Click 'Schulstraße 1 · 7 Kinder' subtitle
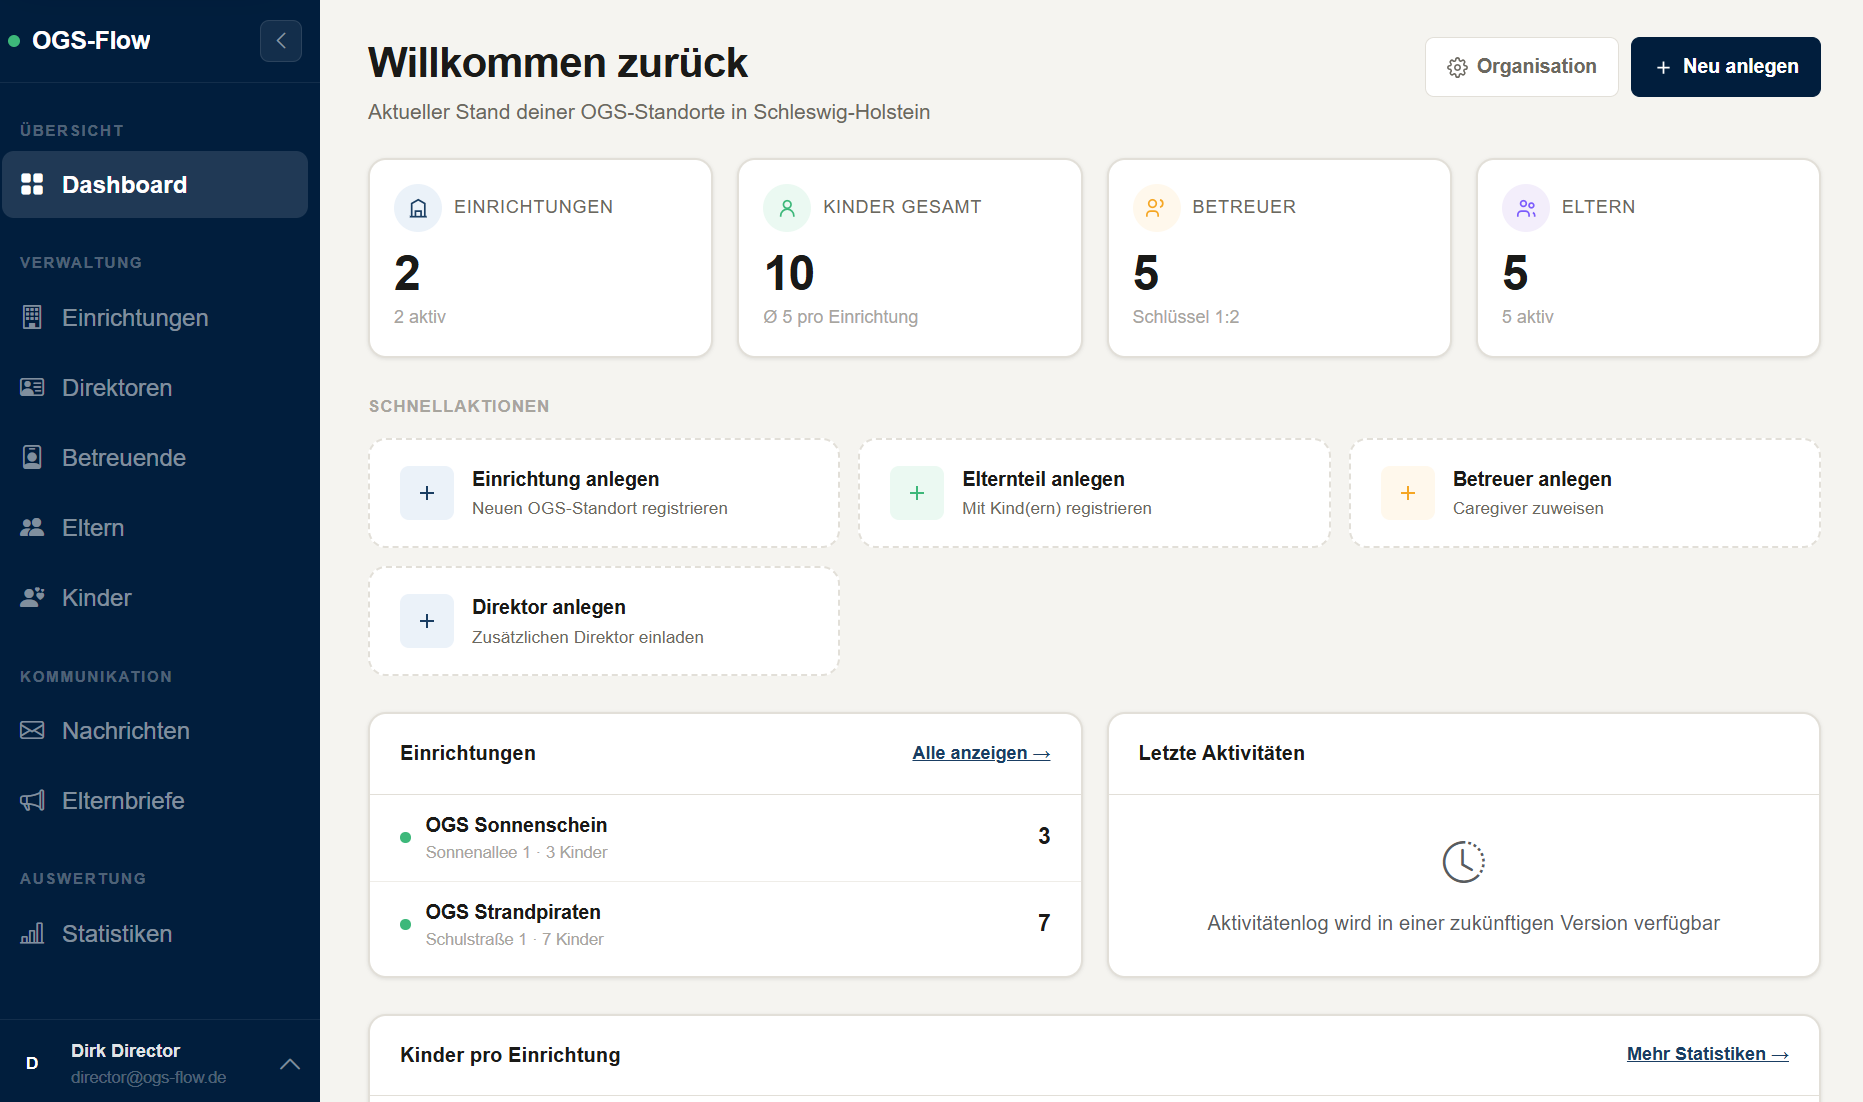This screenshot has height=1102, width=1863. pos(514,939)
